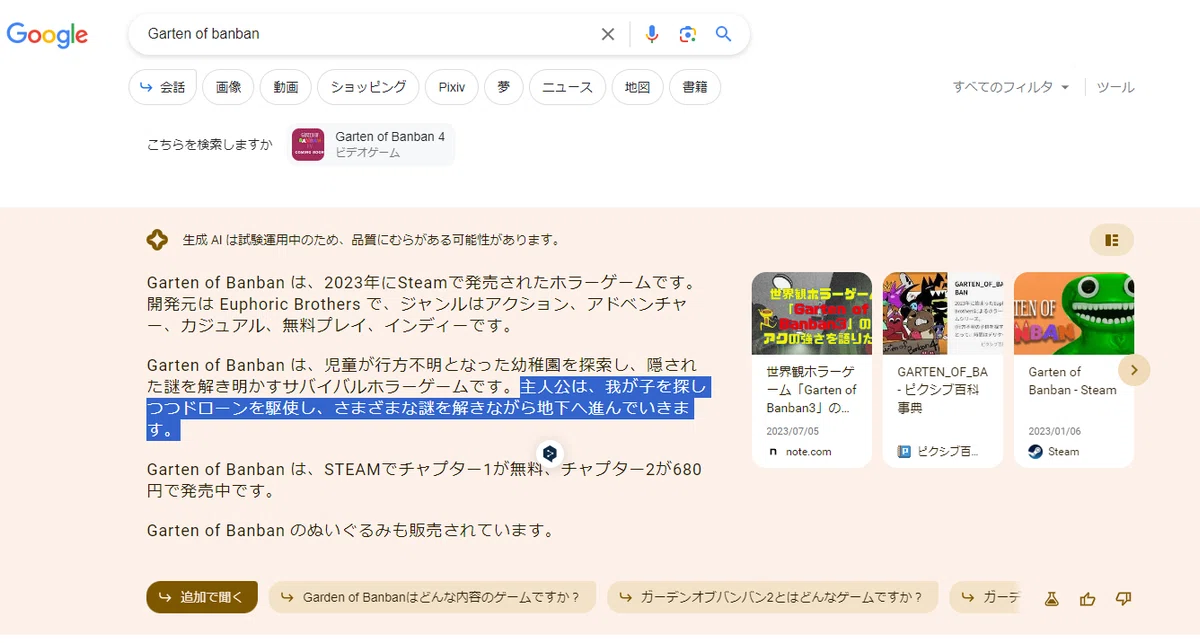
Task: Open the ツール options
Action: (1115, 87)
